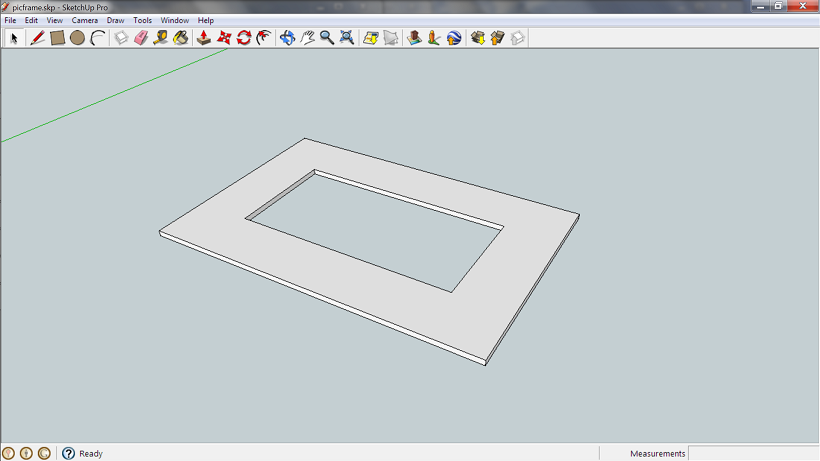Select the pink Eraser tool
820x461 pixels.
pyautogui.click(x=141, y=38)
